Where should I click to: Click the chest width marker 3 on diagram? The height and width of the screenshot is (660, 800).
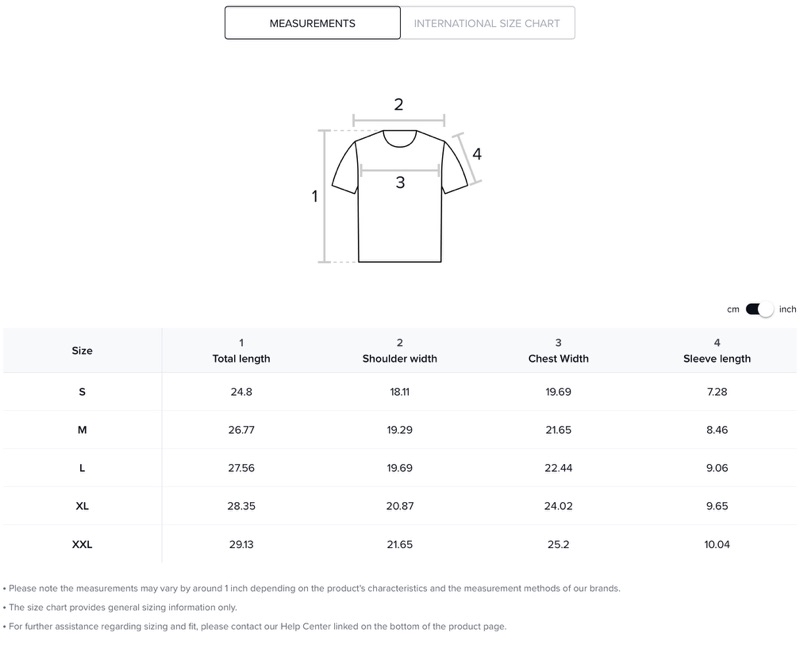(400, 183)
